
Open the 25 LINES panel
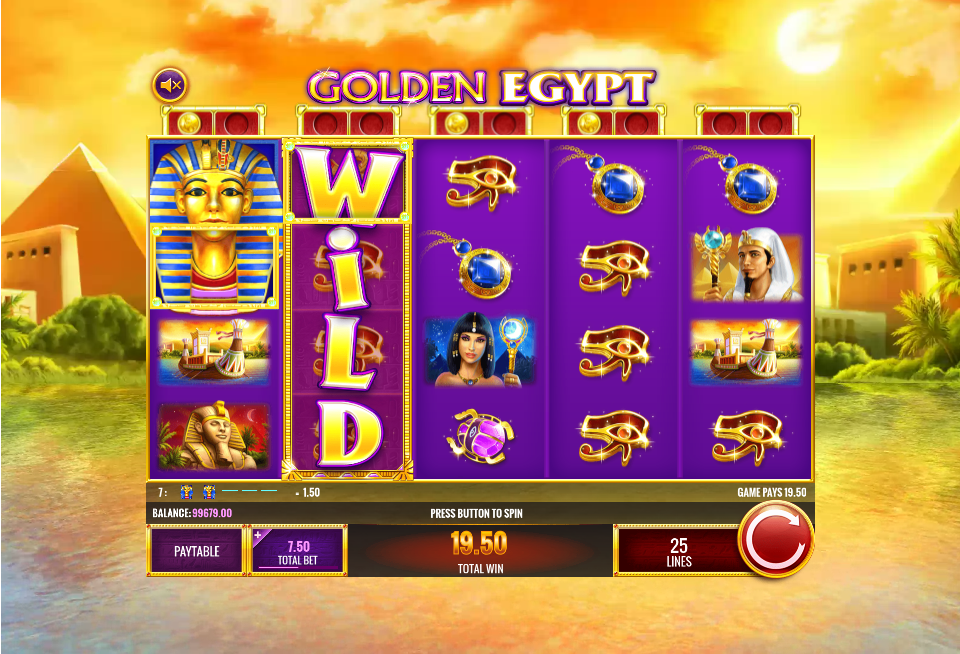pos(678,551)
